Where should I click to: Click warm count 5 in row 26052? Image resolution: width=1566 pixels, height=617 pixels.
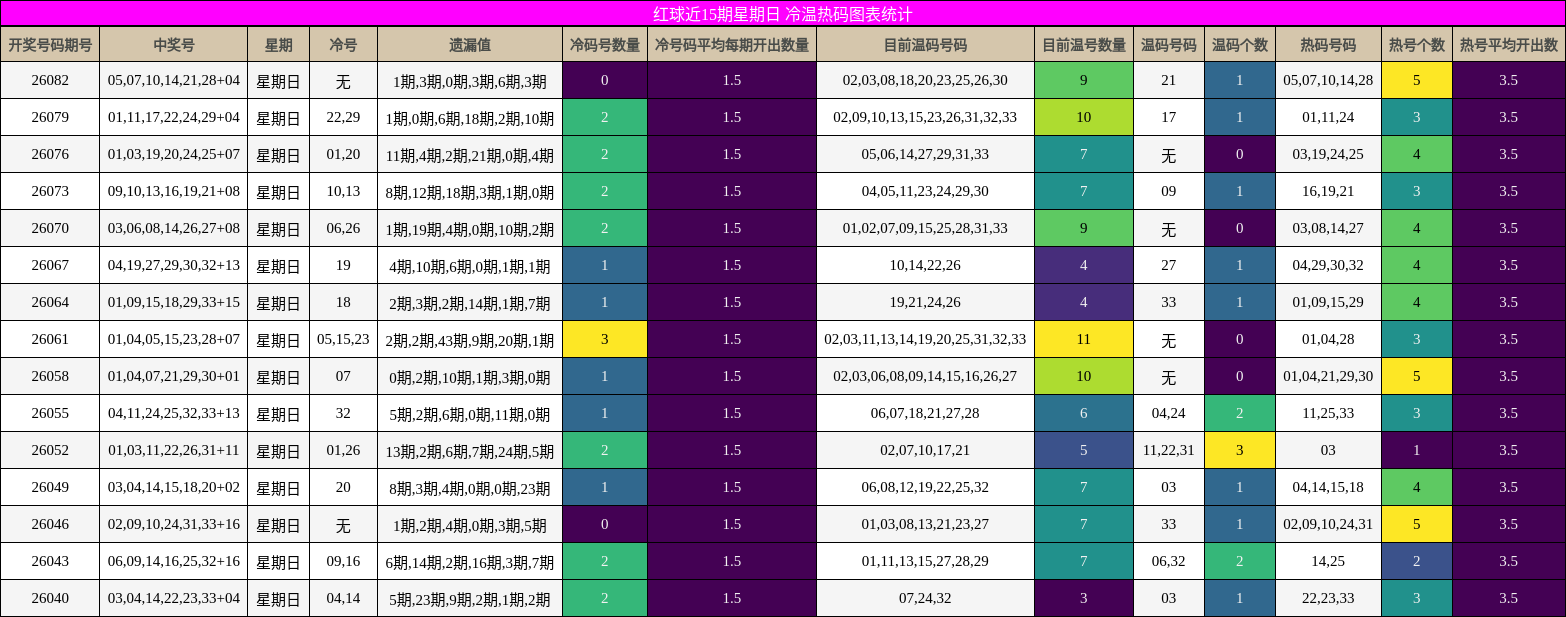1084,450
